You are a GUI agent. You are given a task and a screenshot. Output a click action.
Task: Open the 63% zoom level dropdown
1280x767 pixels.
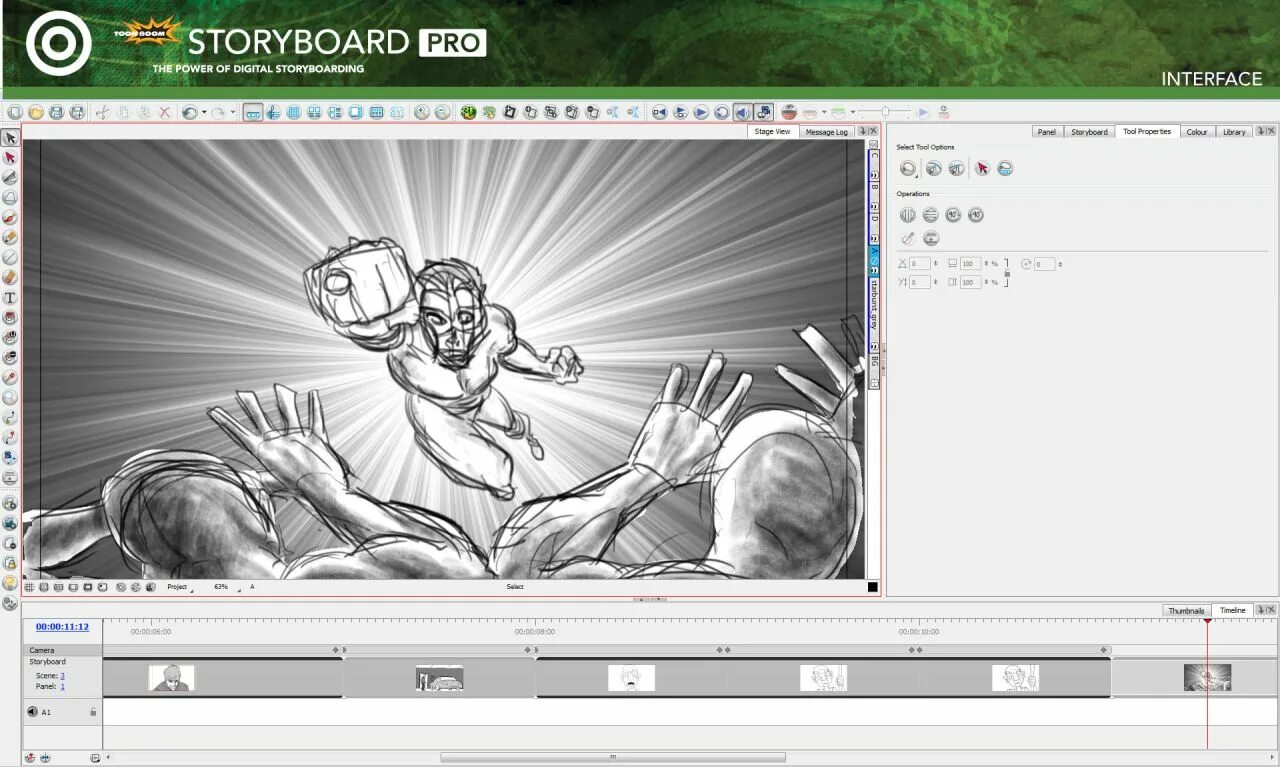(225, 587)
